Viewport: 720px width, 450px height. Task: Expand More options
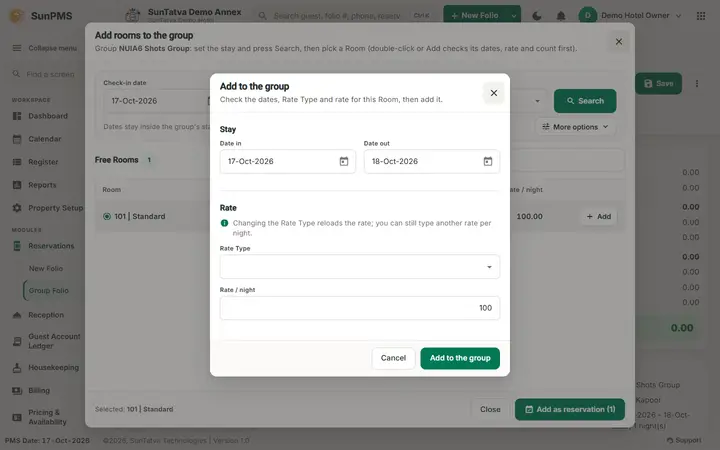(x=575, y=127)
